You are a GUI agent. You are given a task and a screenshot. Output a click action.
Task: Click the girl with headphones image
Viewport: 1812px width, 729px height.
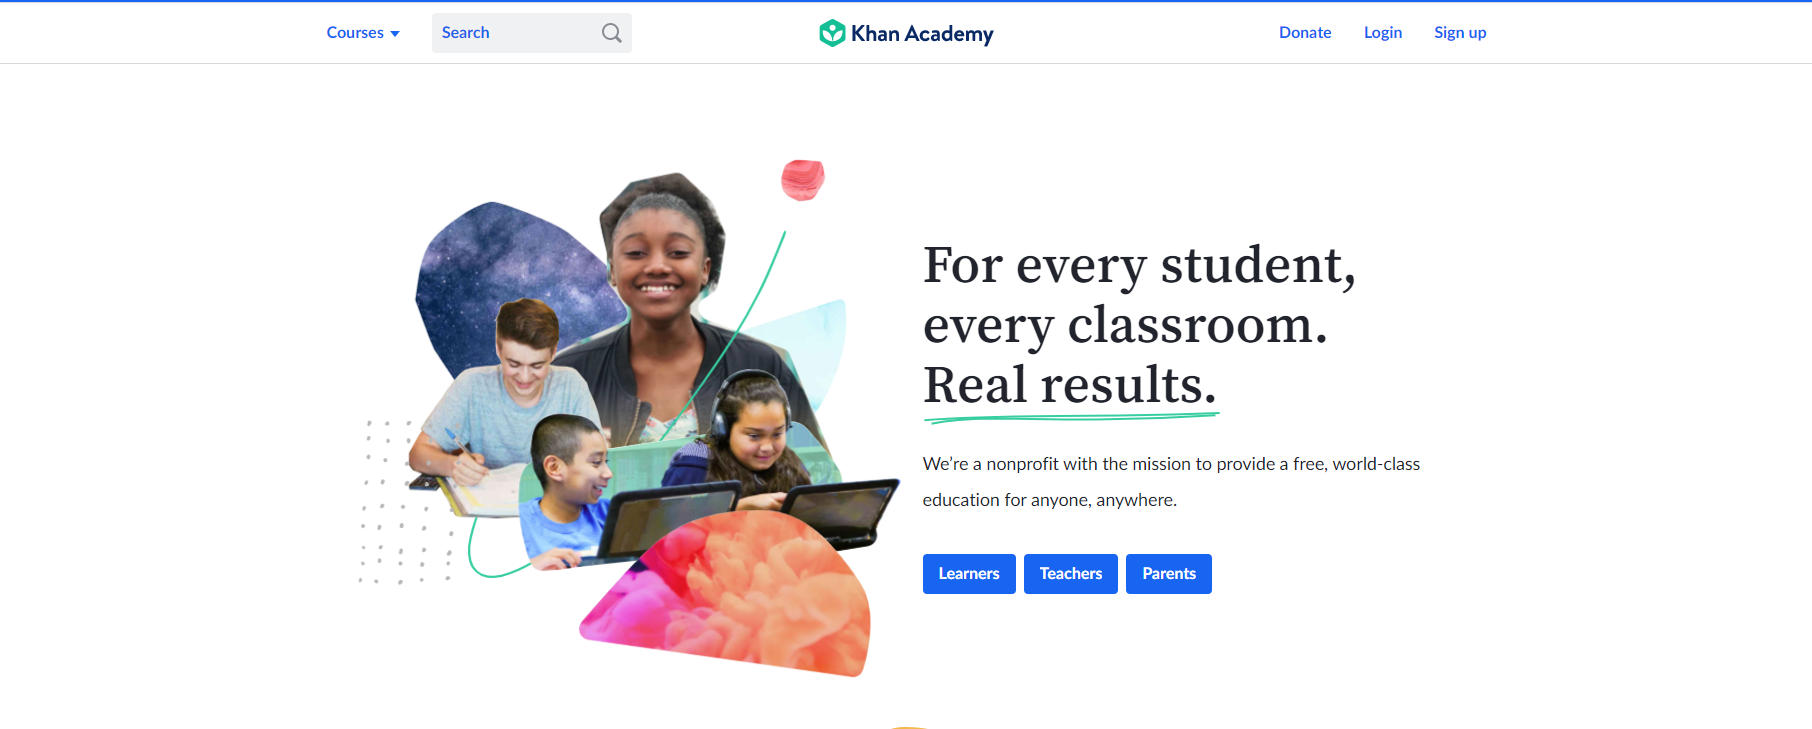point(752,430)
